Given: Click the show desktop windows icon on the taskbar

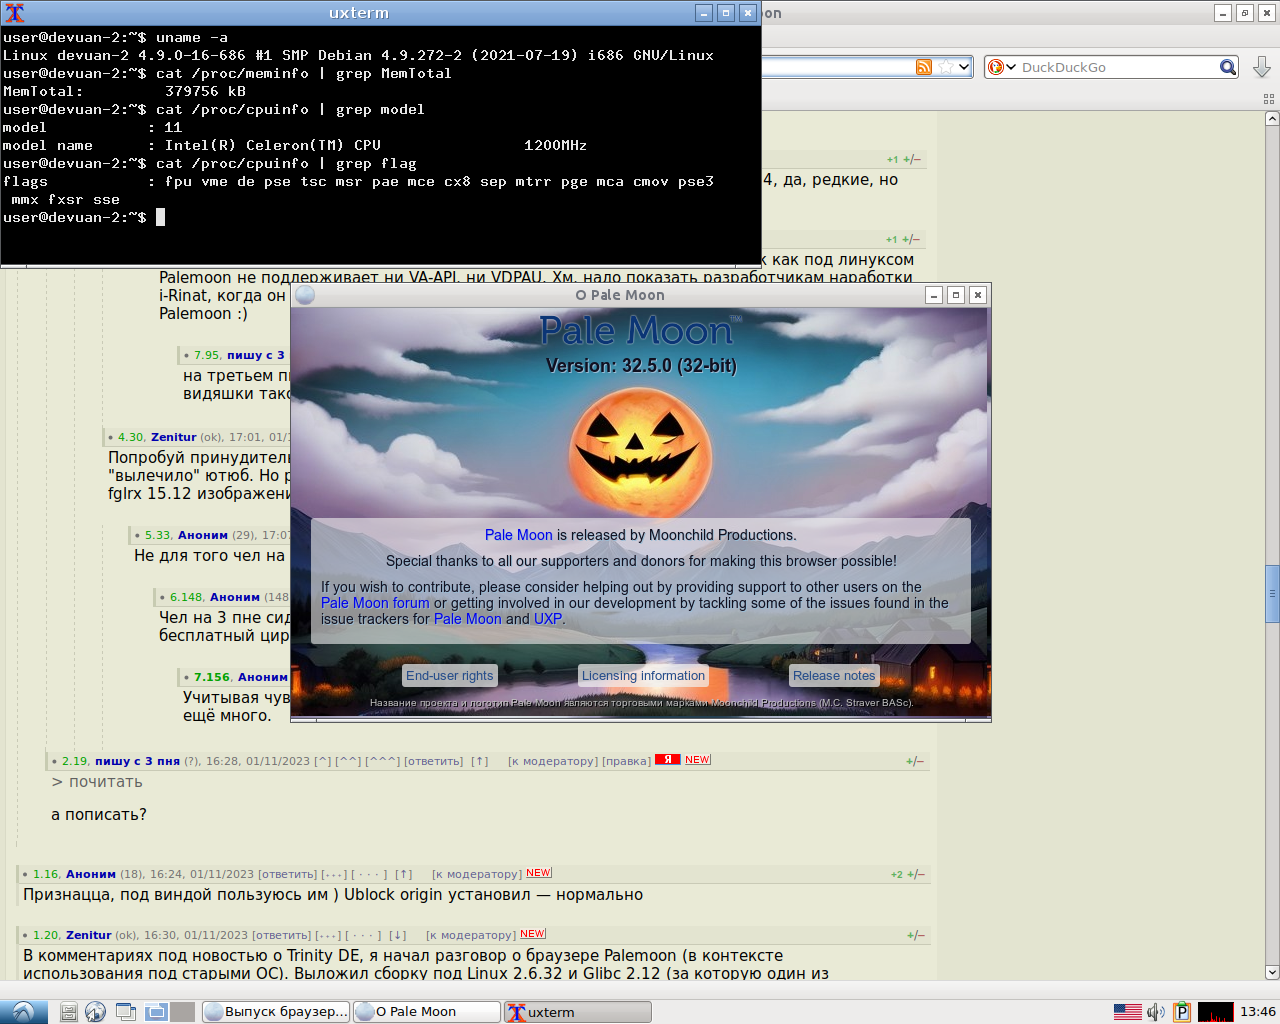Looking at the screenshot, I should tap(126, 1012).
